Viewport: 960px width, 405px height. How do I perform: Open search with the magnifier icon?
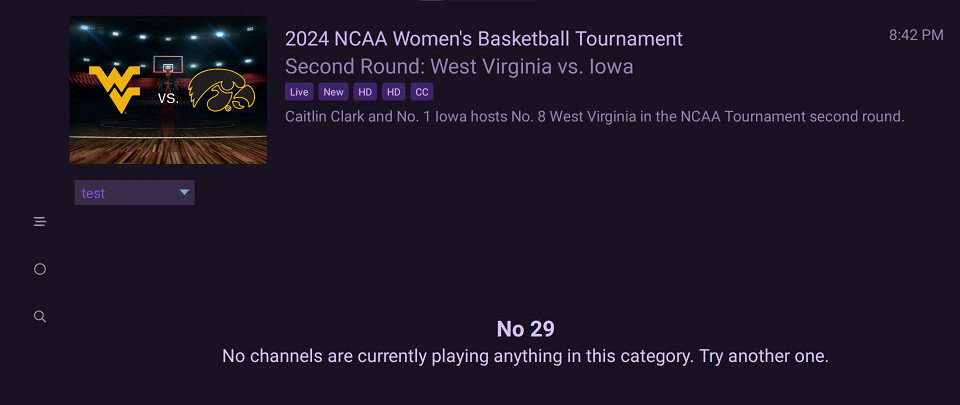[x=40, y=316]
